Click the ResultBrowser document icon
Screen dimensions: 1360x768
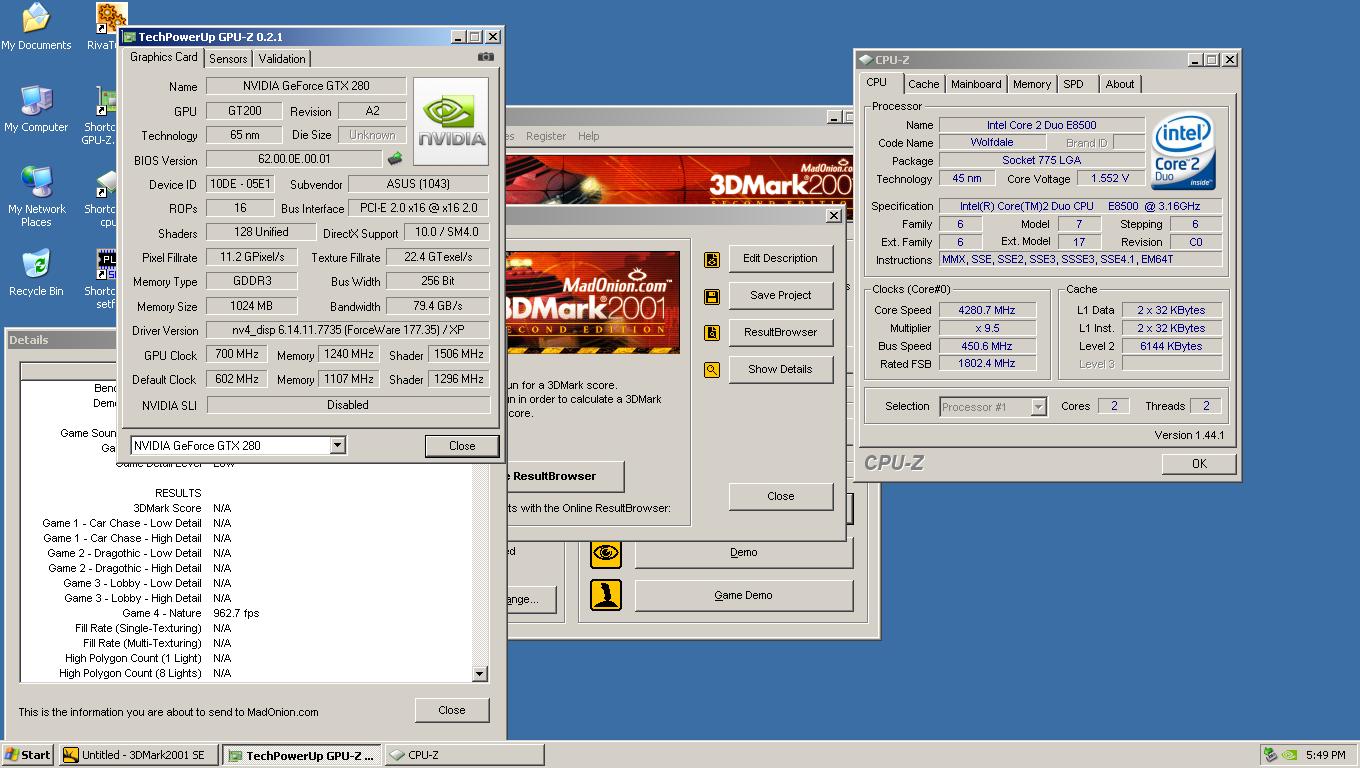712,333
